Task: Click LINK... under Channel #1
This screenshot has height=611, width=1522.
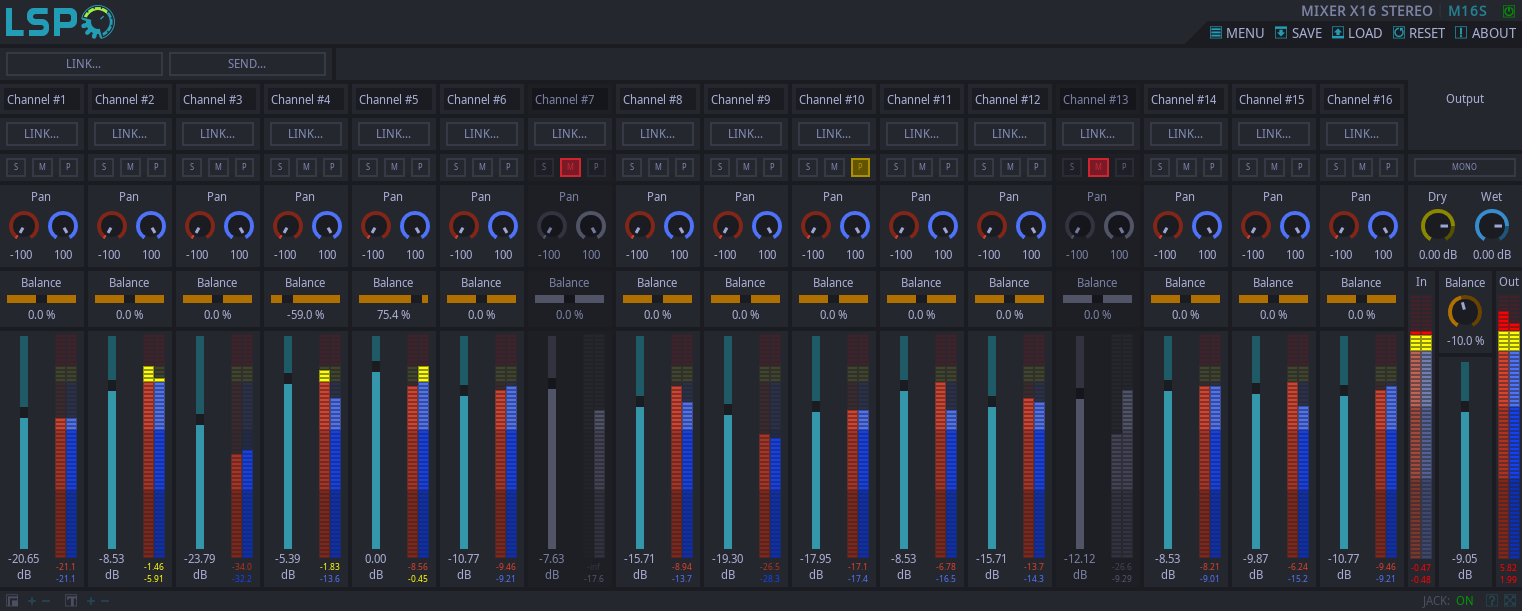Action: coord(41,134)
